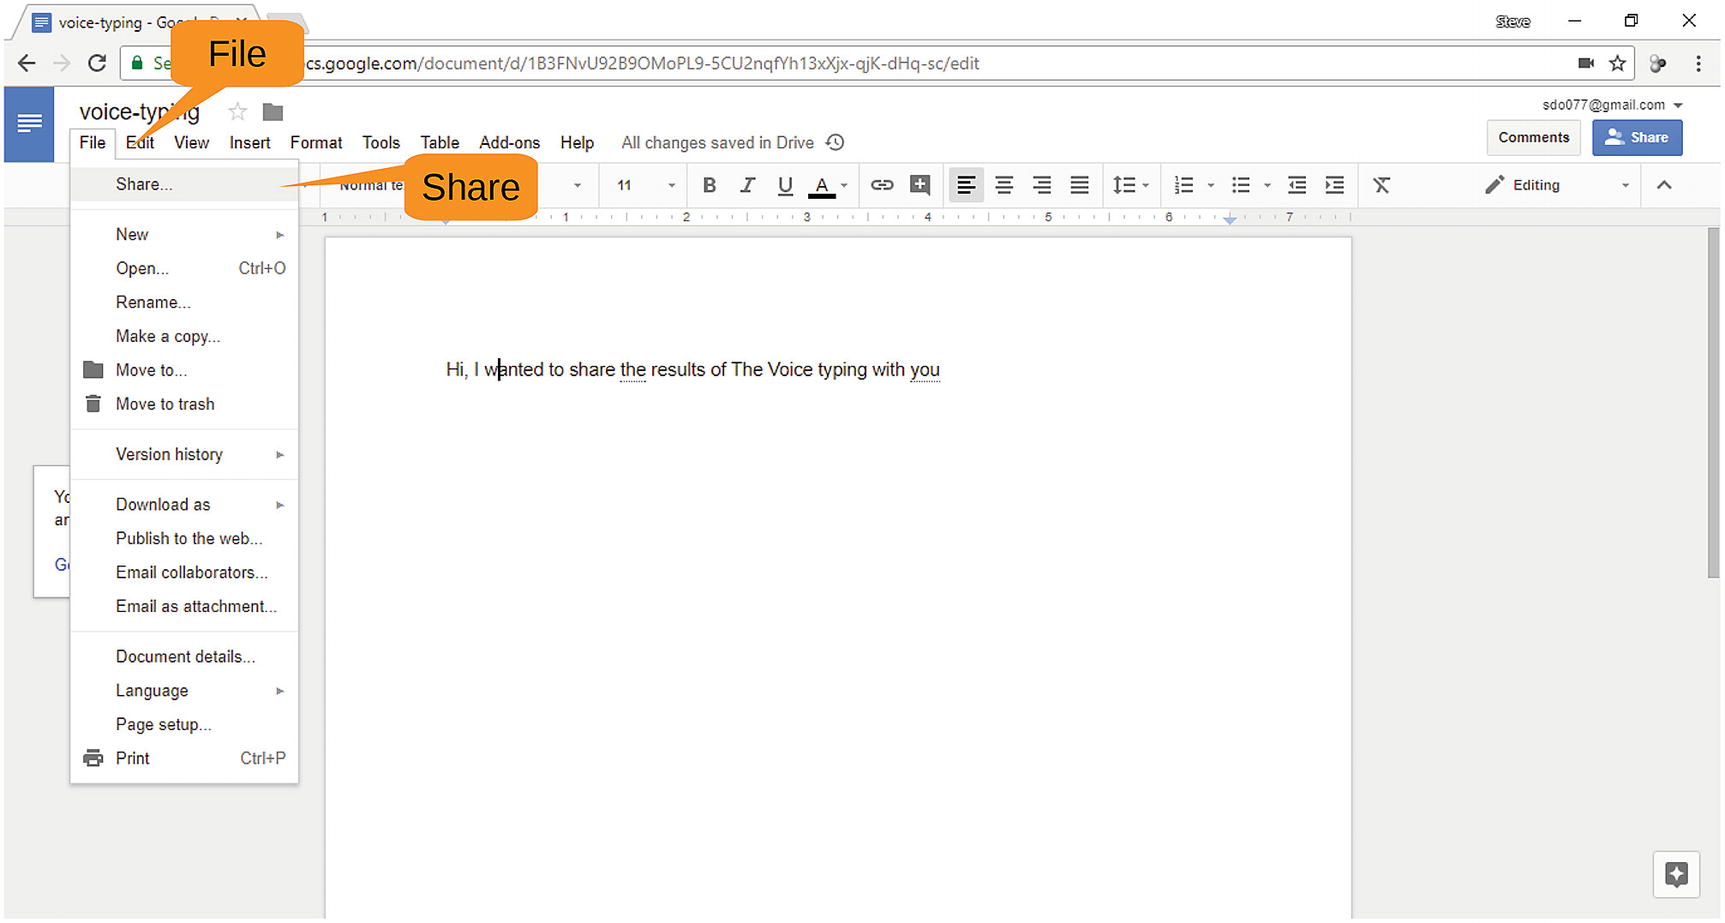Open the Insert menu
The height and width of the screenshot is (923, 1725).
249,143
